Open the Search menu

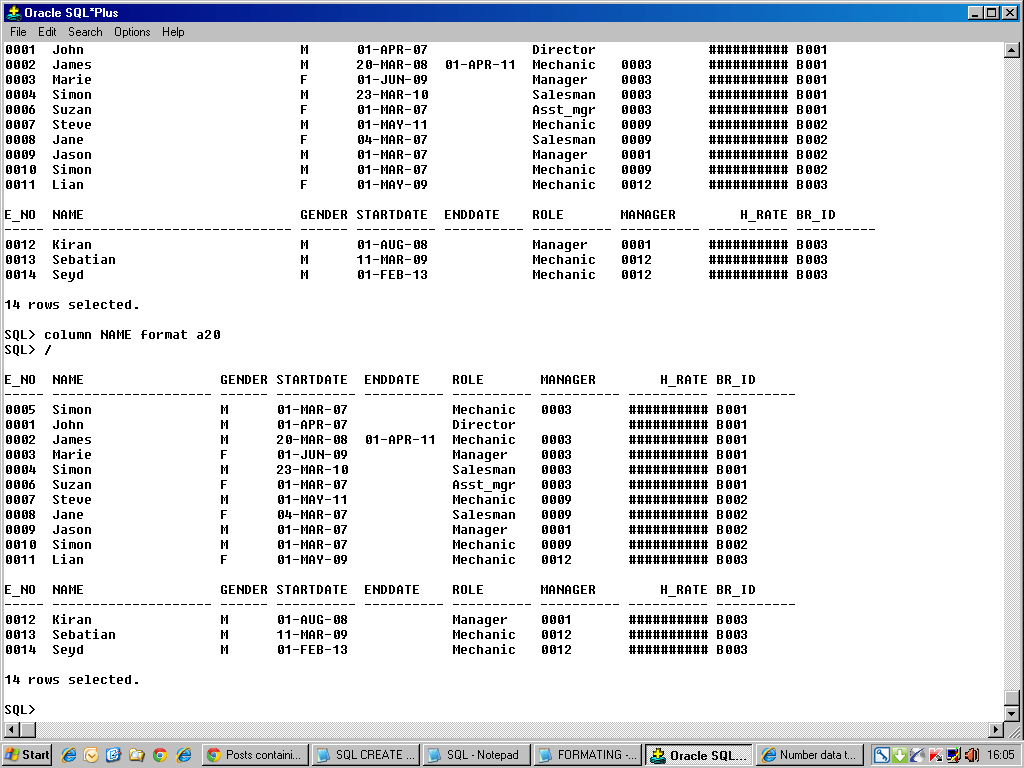coord(85,32)
